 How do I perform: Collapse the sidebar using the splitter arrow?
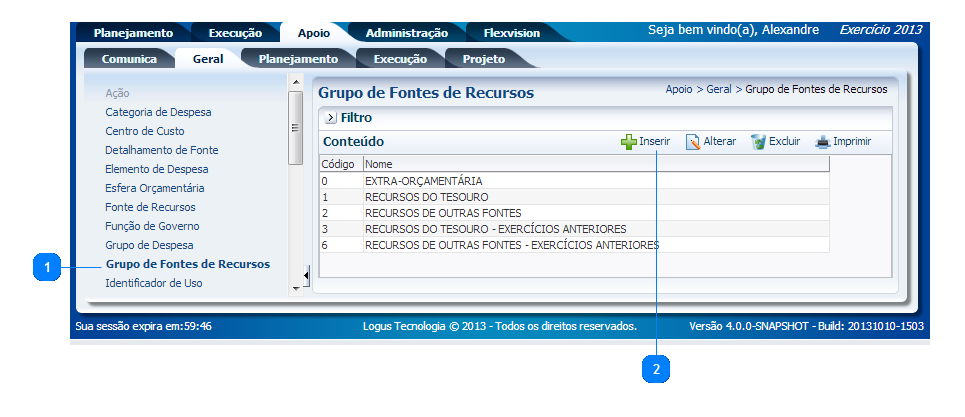(x=306, y=273)
